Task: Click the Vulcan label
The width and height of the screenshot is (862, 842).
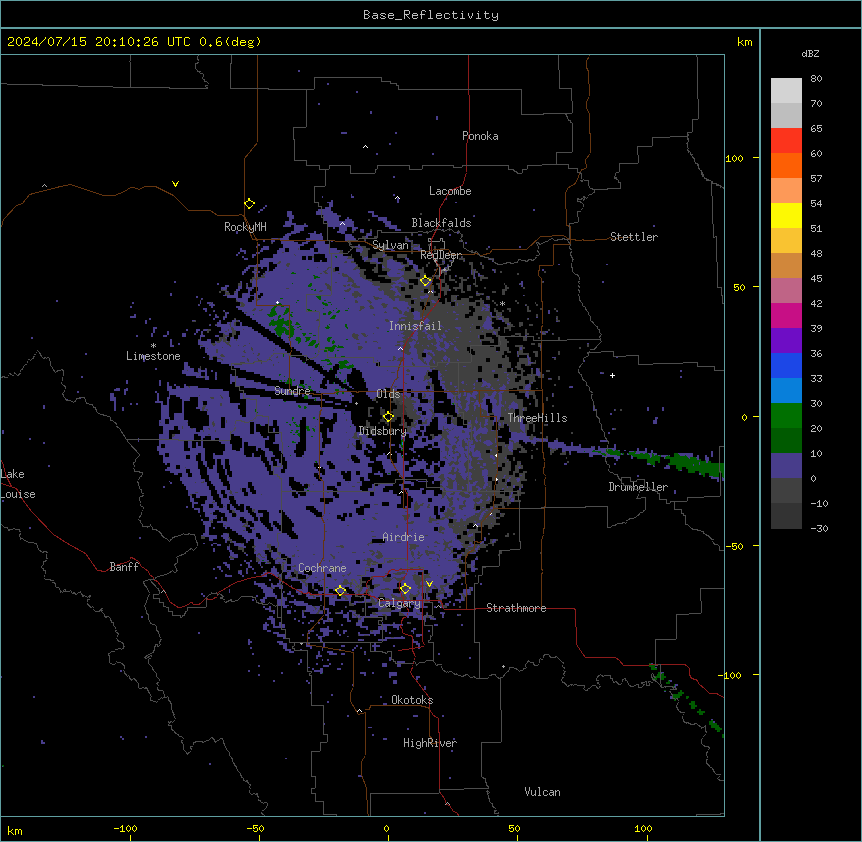Action: (542, 792)
